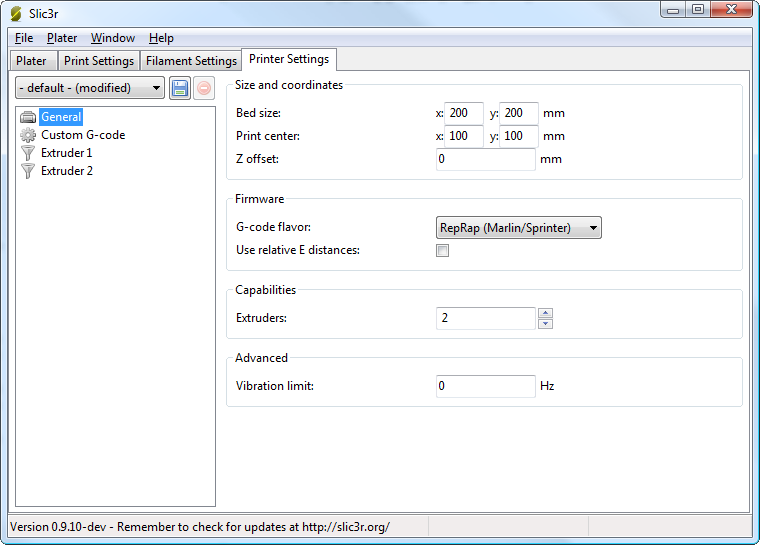The image size is (760, 545).
Task: Click the funnel icon beside Extruder 1
Action: pos(28,153)
